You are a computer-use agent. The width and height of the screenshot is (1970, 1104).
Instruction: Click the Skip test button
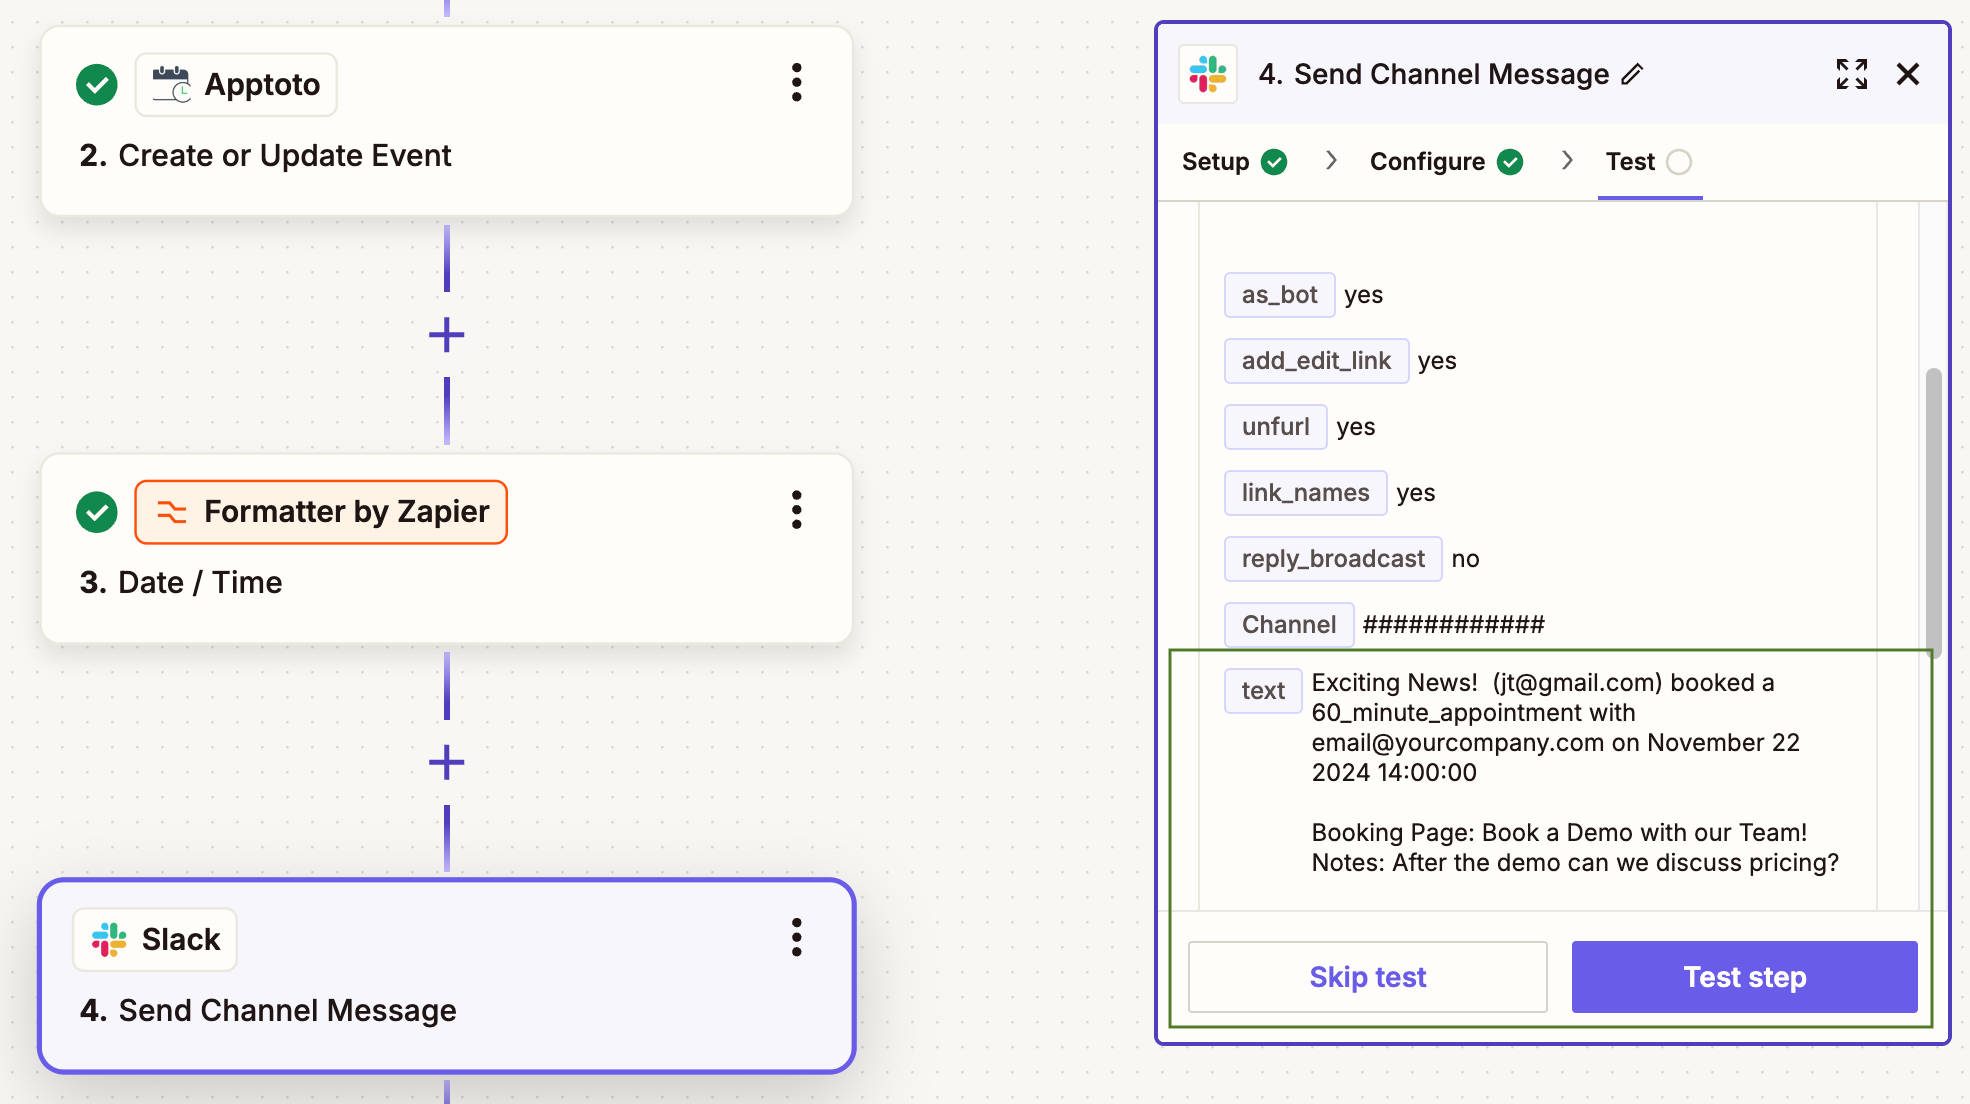click(1367, 977)
